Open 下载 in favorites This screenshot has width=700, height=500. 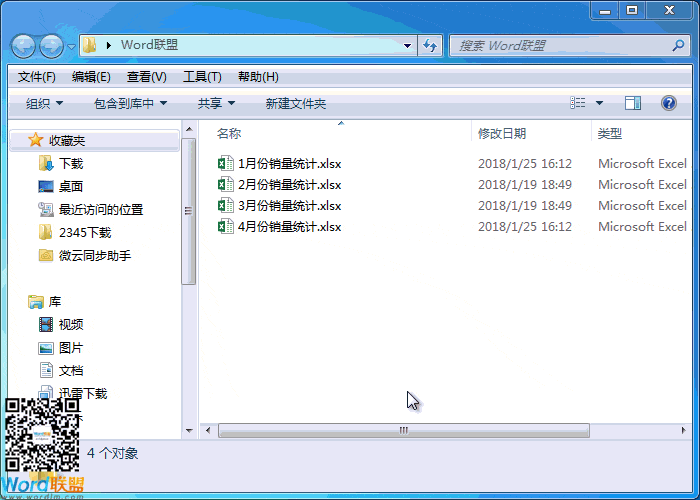tap(71, 164)
